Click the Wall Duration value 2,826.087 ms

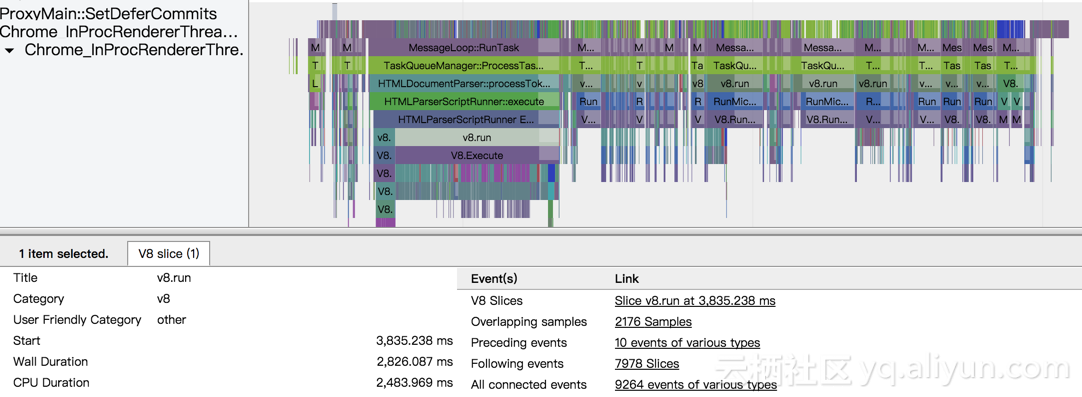coord(414,362)
